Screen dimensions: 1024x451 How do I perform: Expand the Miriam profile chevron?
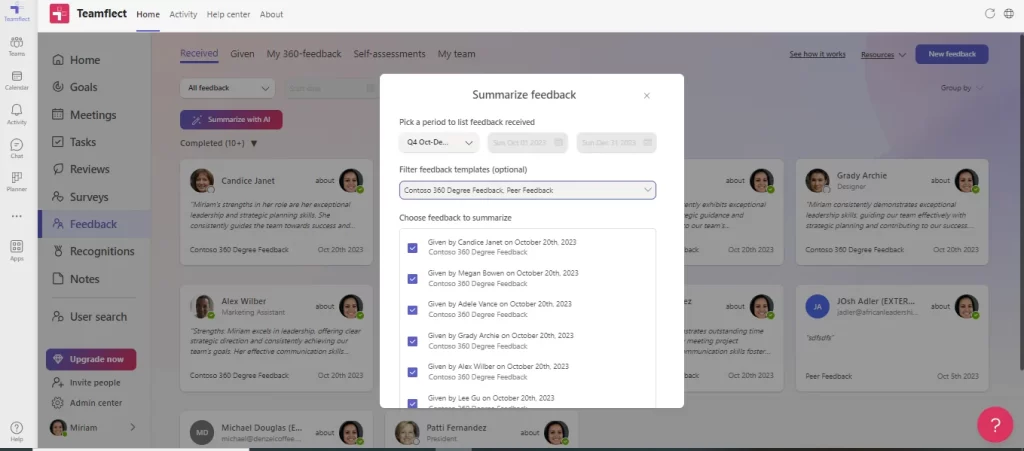coord(133,428)
